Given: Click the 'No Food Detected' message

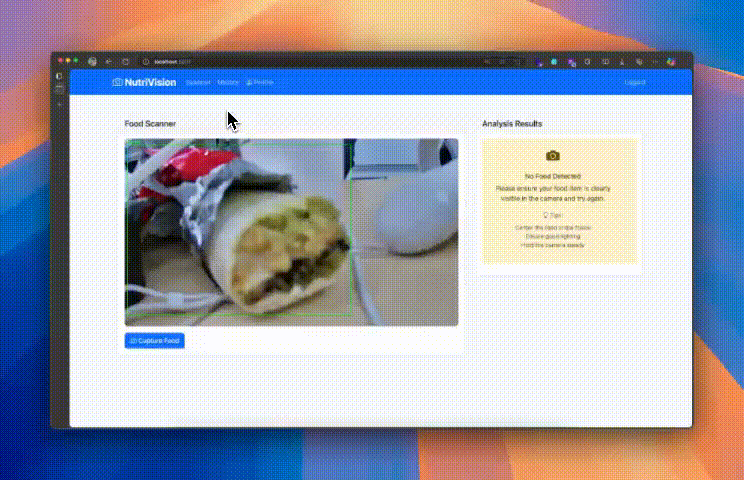Looking at the screenshot, I should [x=553, y=176].
